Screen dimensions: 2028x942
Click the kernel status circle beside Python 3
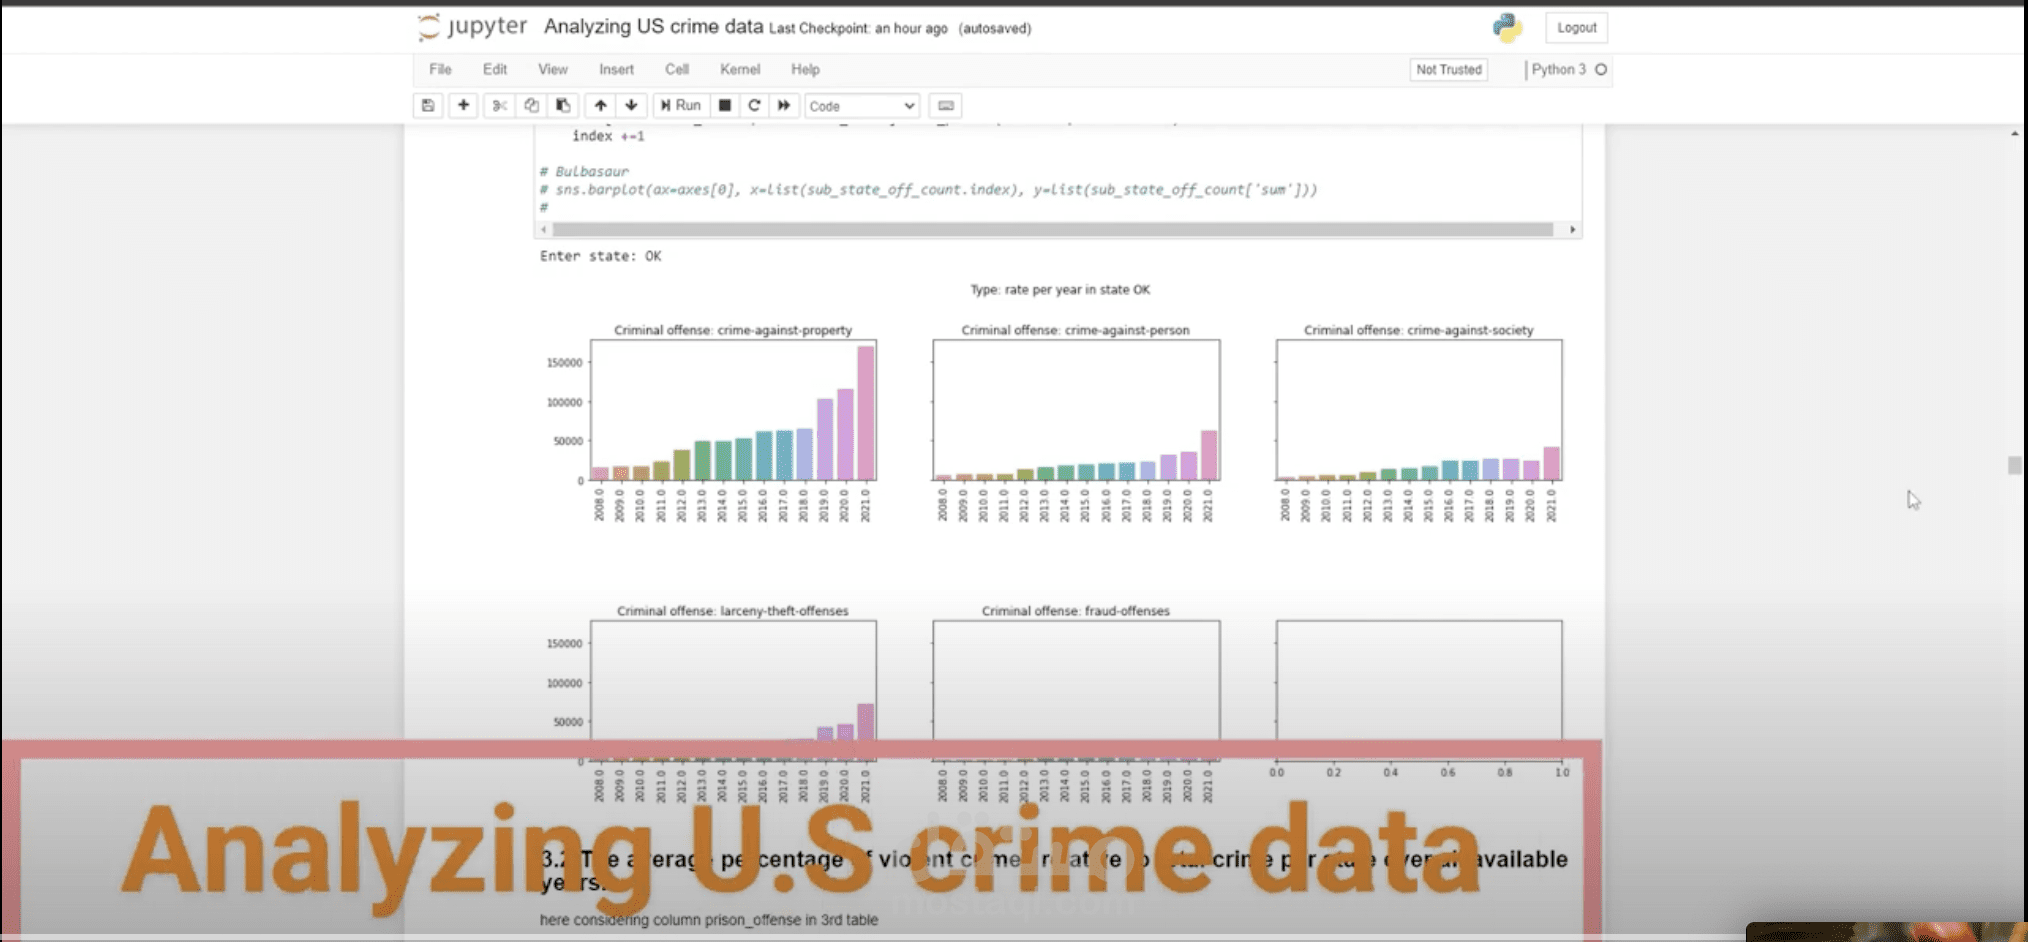click(1601, 70)
